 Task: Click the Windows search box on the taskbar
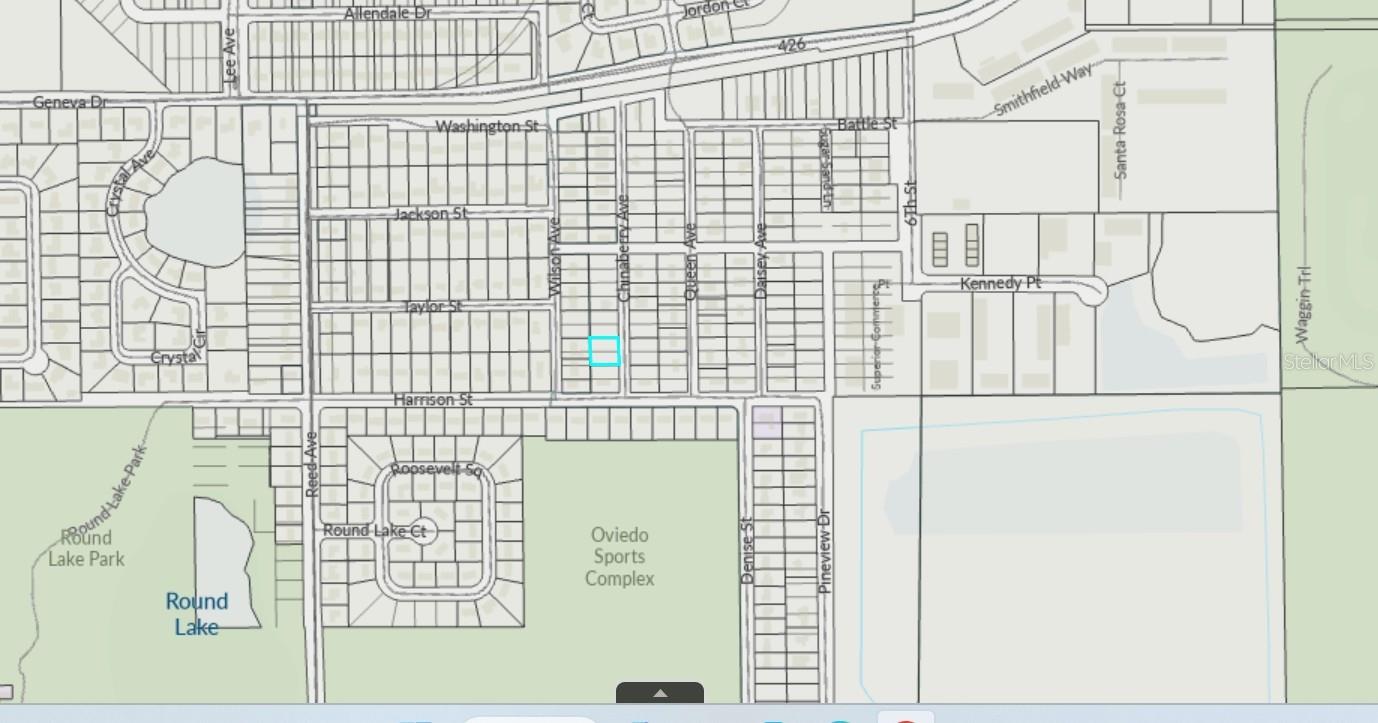pos(530,720)
